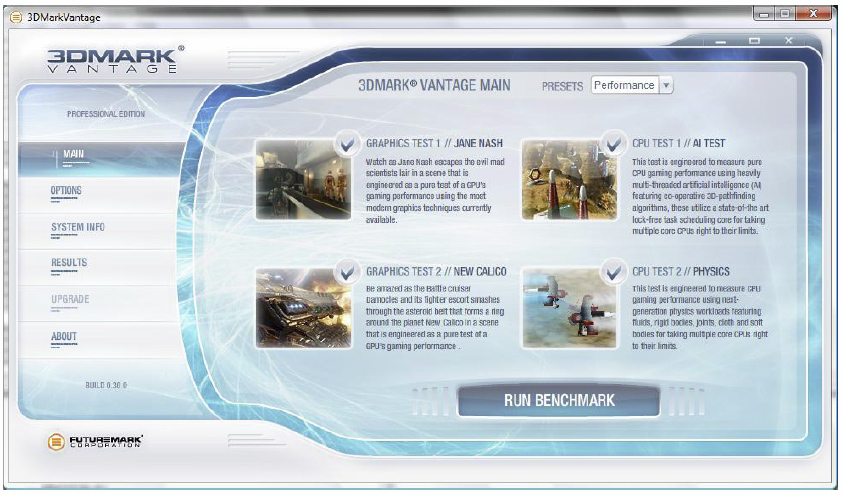Open the SYSTEM INFO section
The width and height of the screenshot is (843, 495).
click(x=78, y=227)
